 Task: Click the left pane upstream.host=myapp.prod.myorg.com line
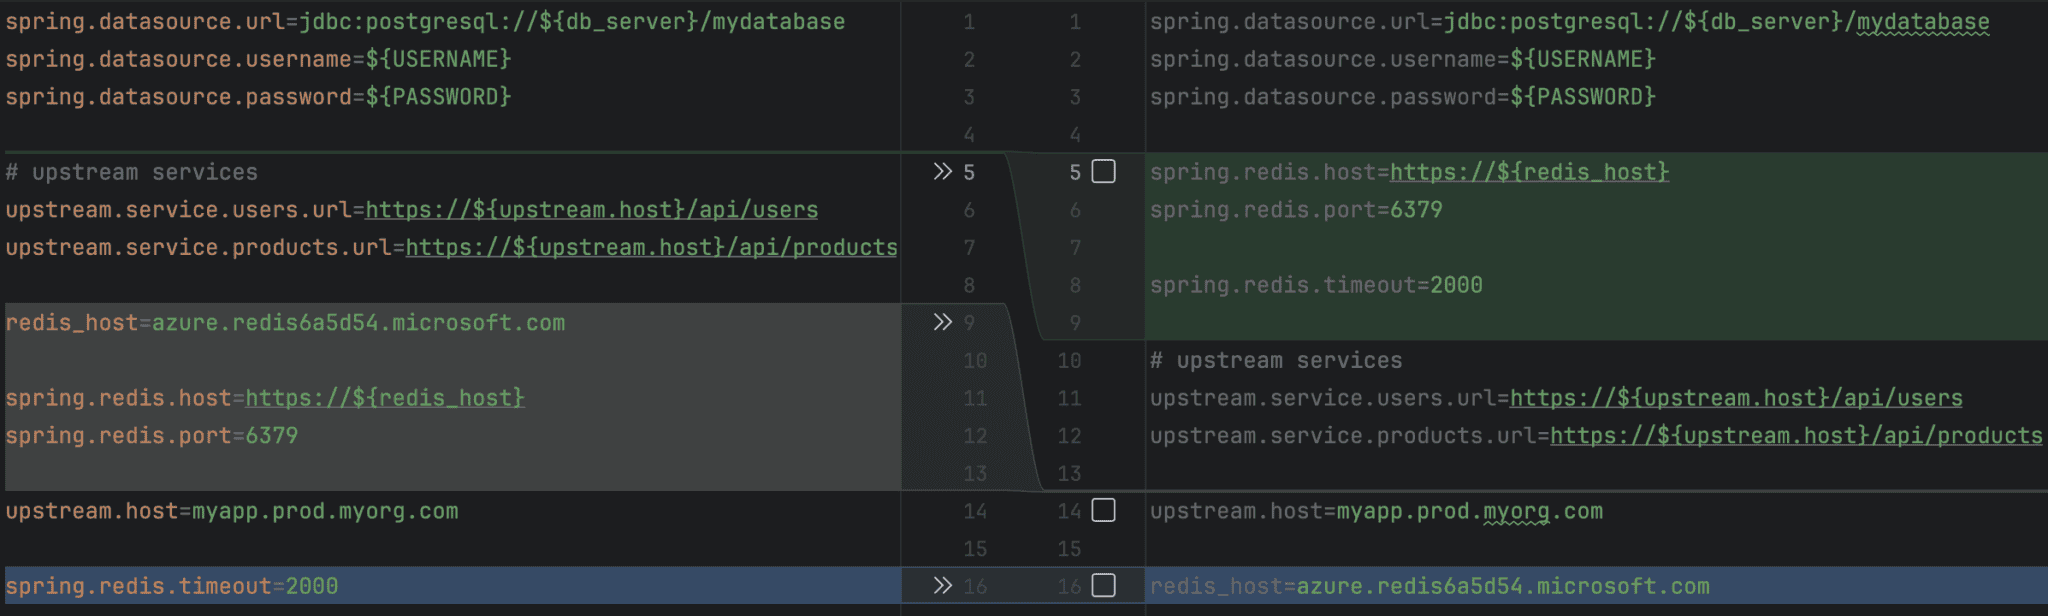point(232,511)
